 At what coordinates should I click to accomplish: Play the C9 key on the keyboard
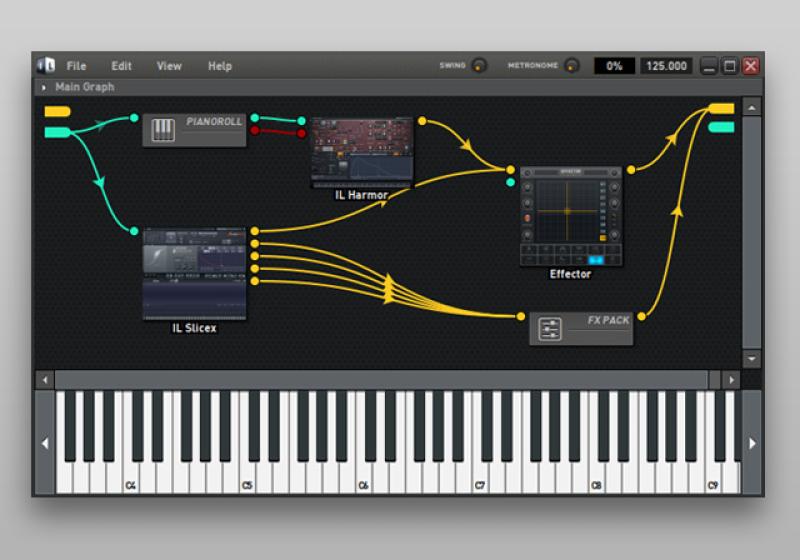click(x=713, y=478)
